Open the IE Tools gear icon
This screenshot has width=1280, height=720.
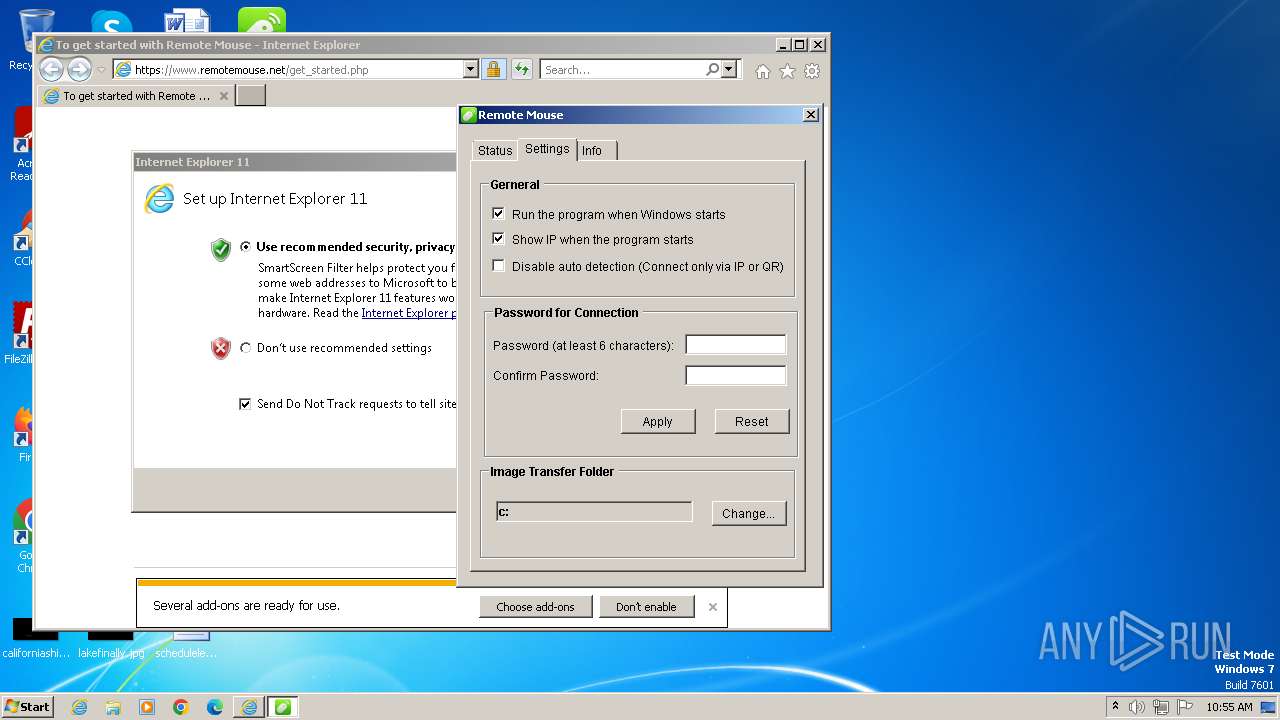pyautogui.click(x=812, y=71)
